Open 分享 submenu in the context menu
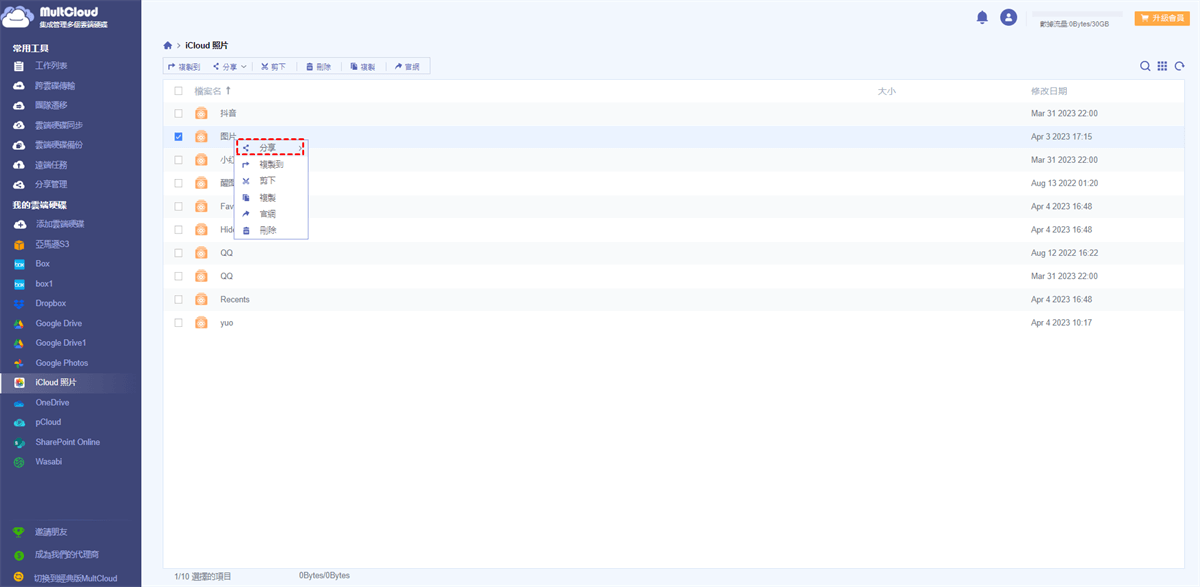 (270, 148)
